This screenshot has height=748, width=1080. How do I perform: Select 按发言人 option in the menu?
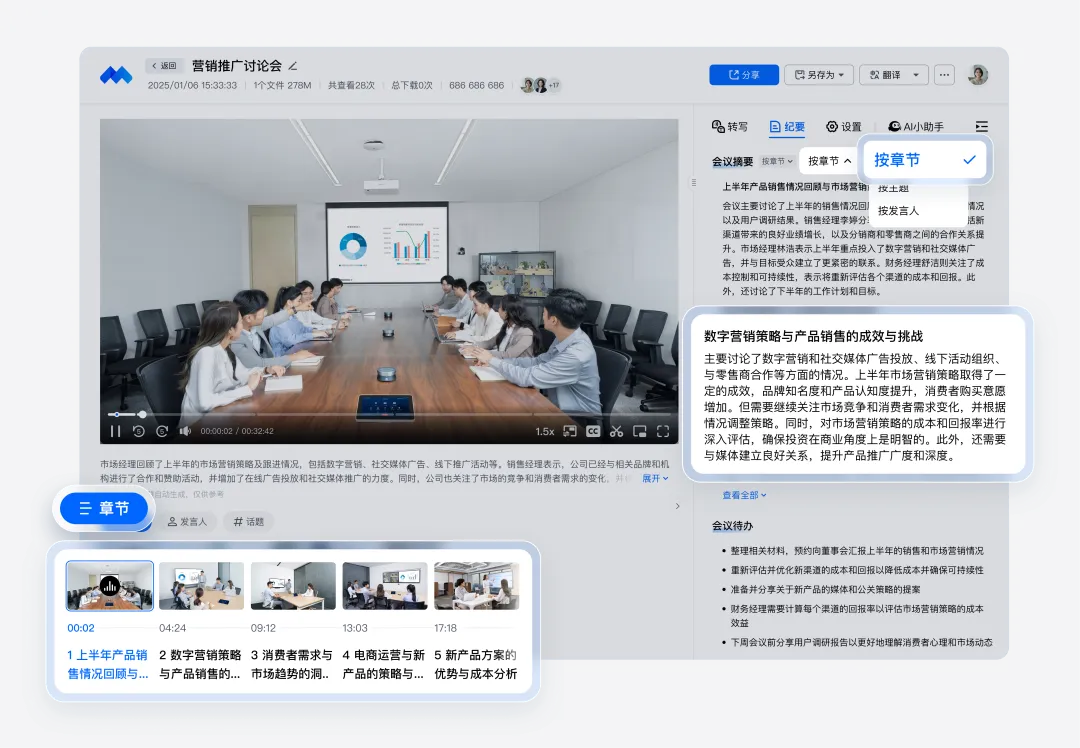coord(898,211)
